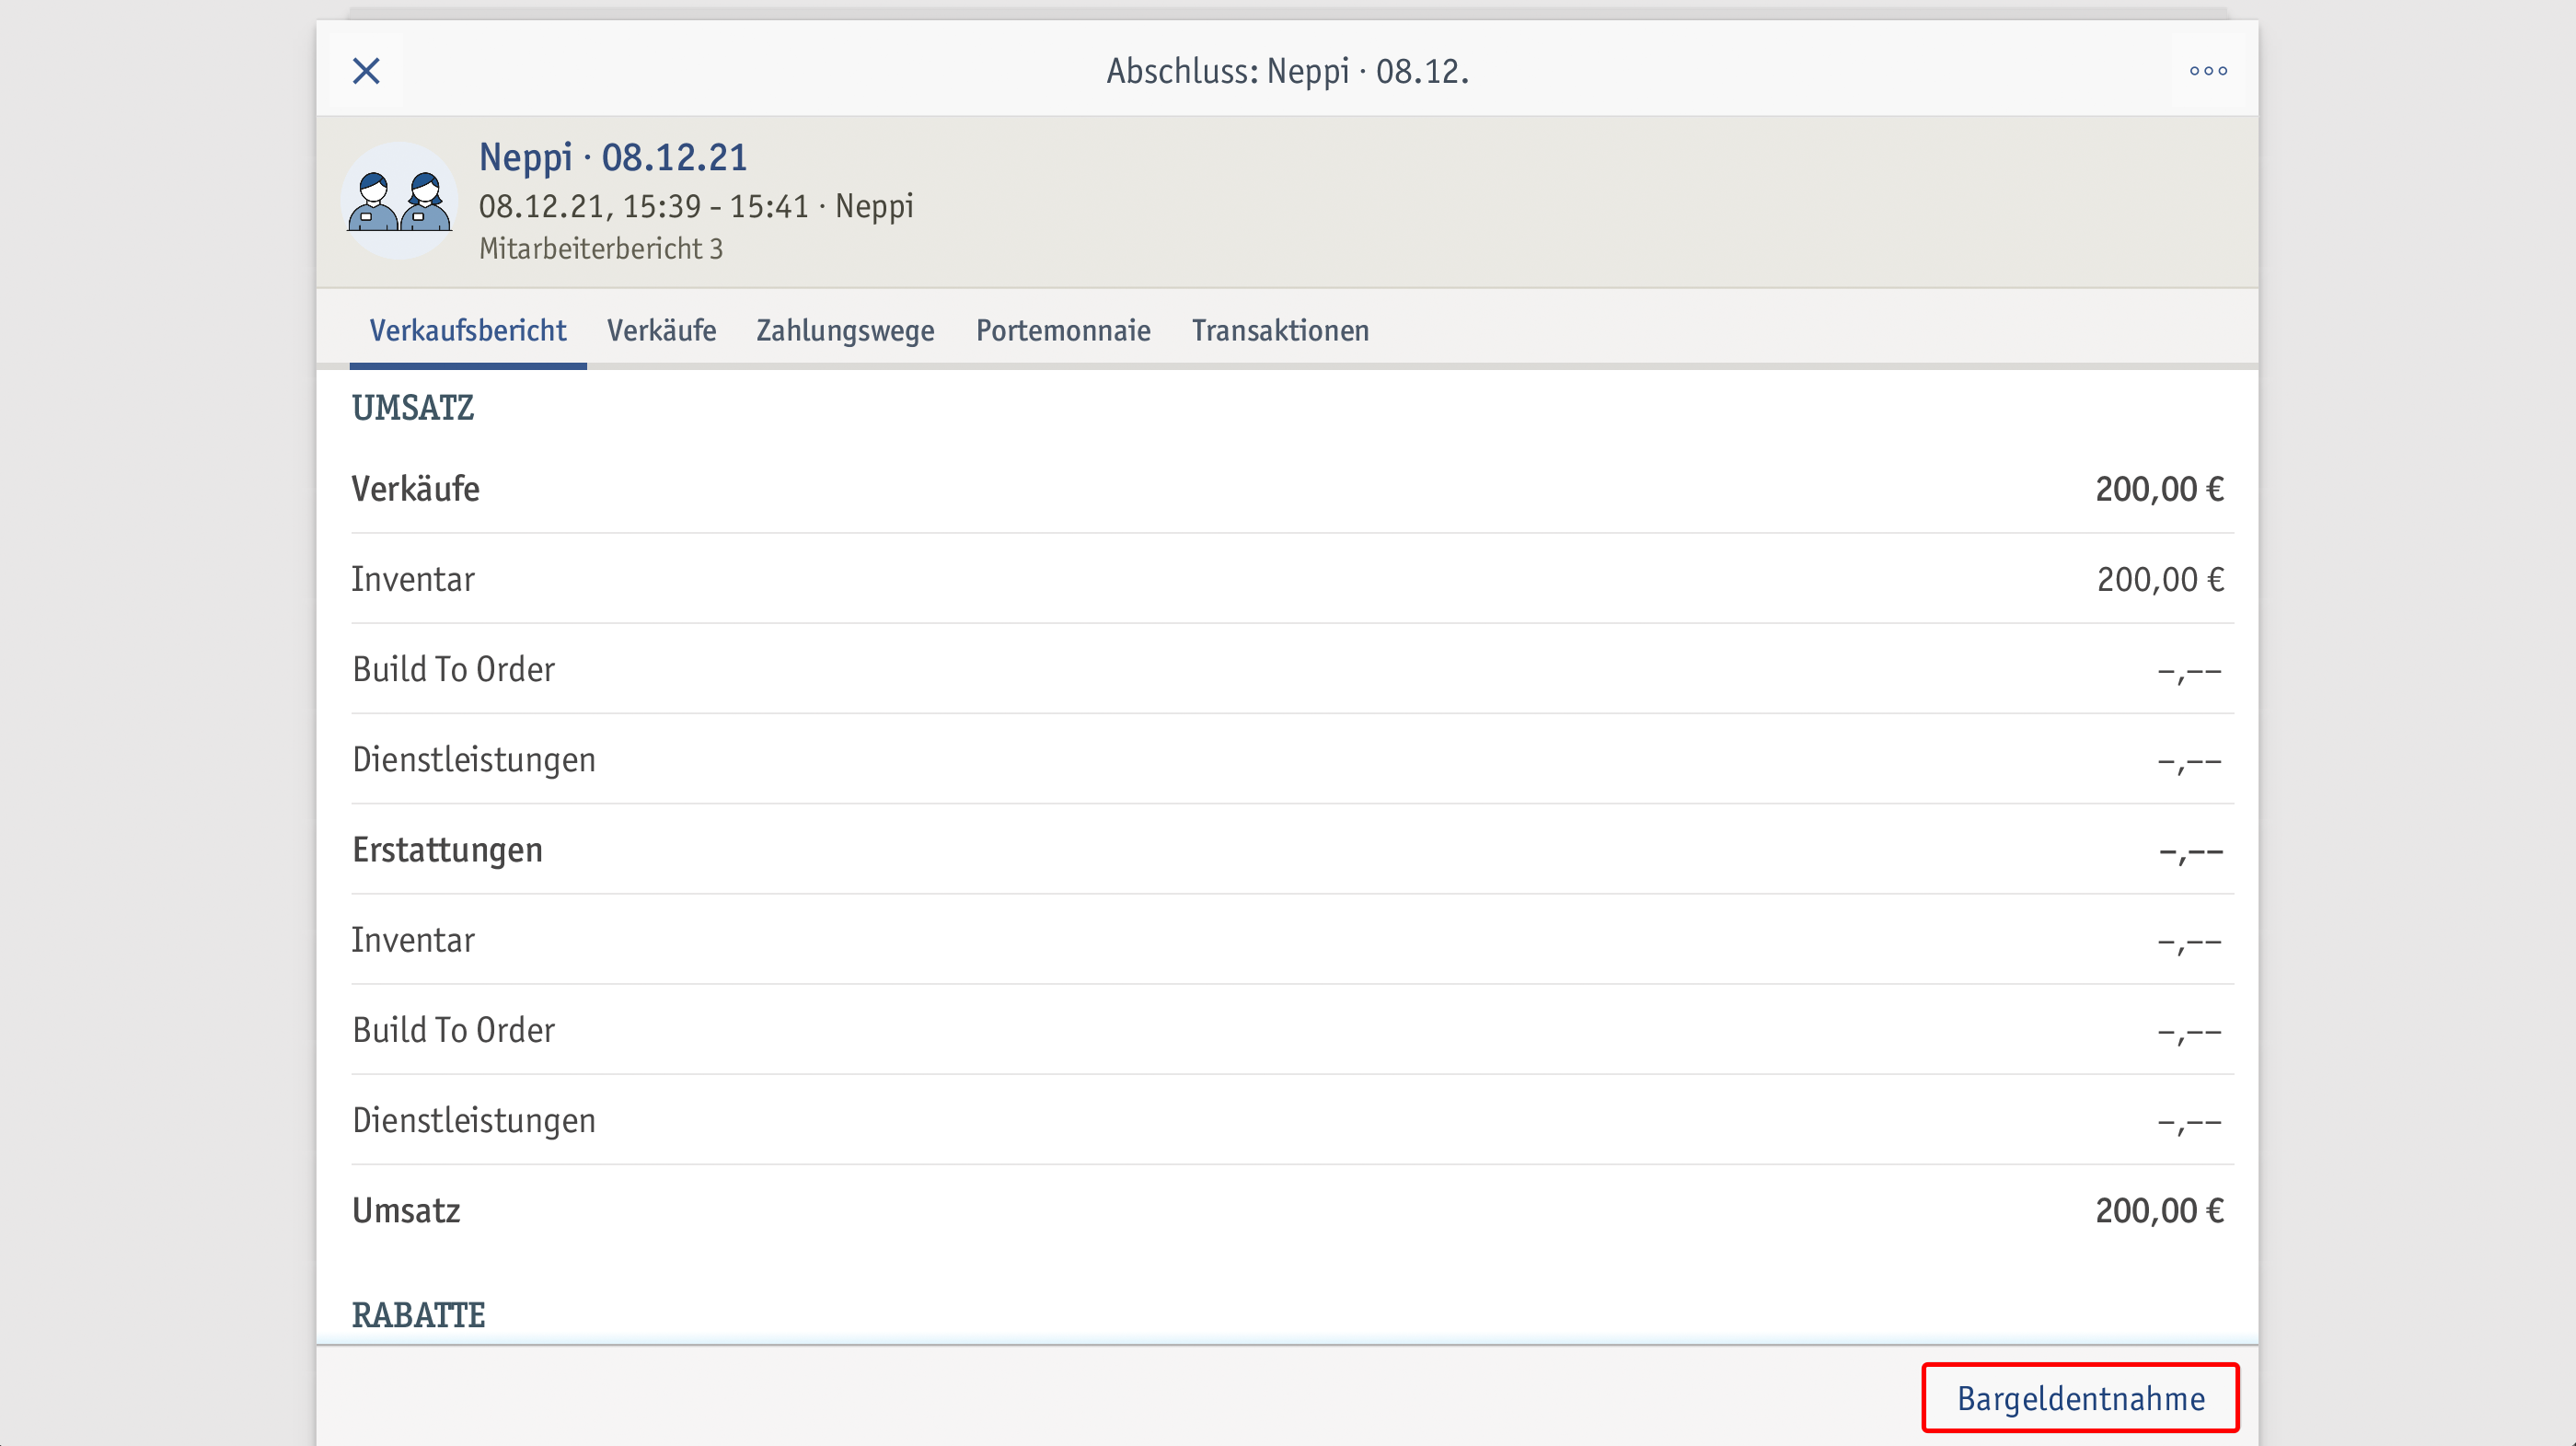Screen dimensions: 2576x1446
Task: Switch to the Verkäufe tab
Action: pyautogui.click(x=661, y=331)
